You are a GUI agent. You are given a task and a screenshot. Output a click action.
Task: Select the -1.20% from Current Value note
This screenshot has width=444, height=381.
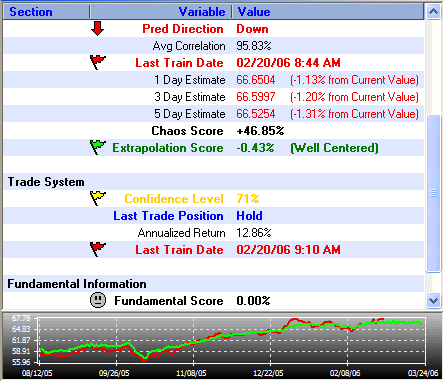click(x=354, y=97)
